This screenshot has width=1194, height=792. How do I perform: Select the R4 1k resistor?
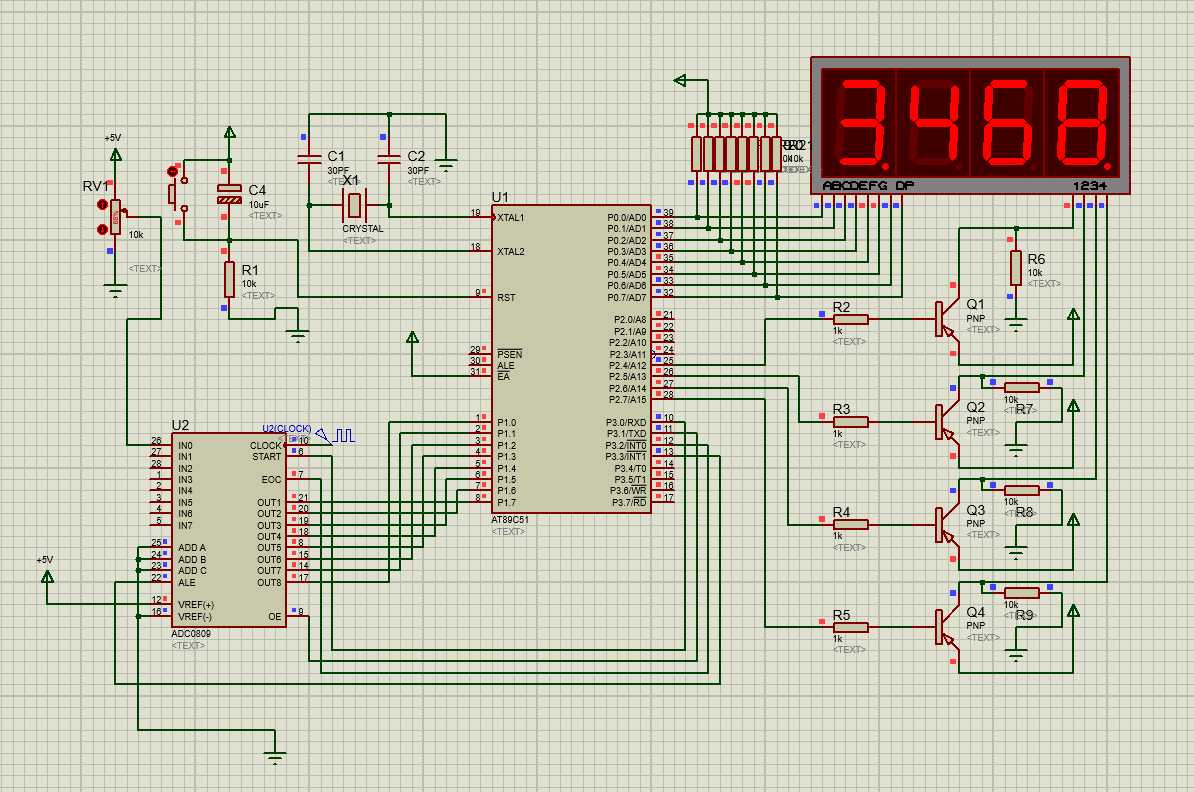[x=851, y=525]
